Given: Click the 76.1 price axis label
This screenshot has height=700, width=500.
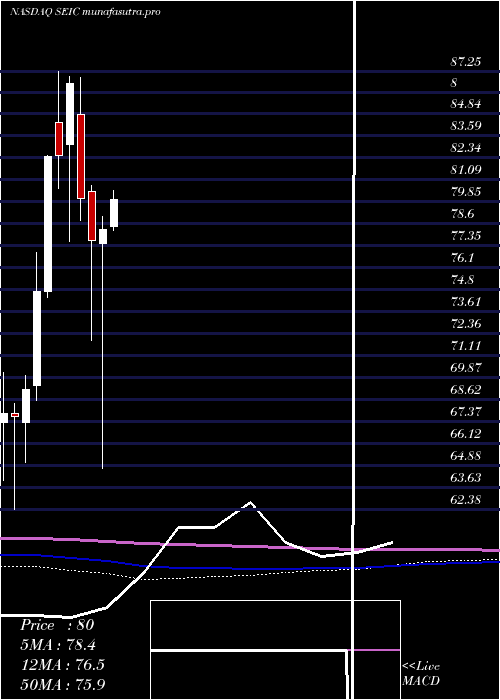Looking at the screenshot, I should click(462, 258).
